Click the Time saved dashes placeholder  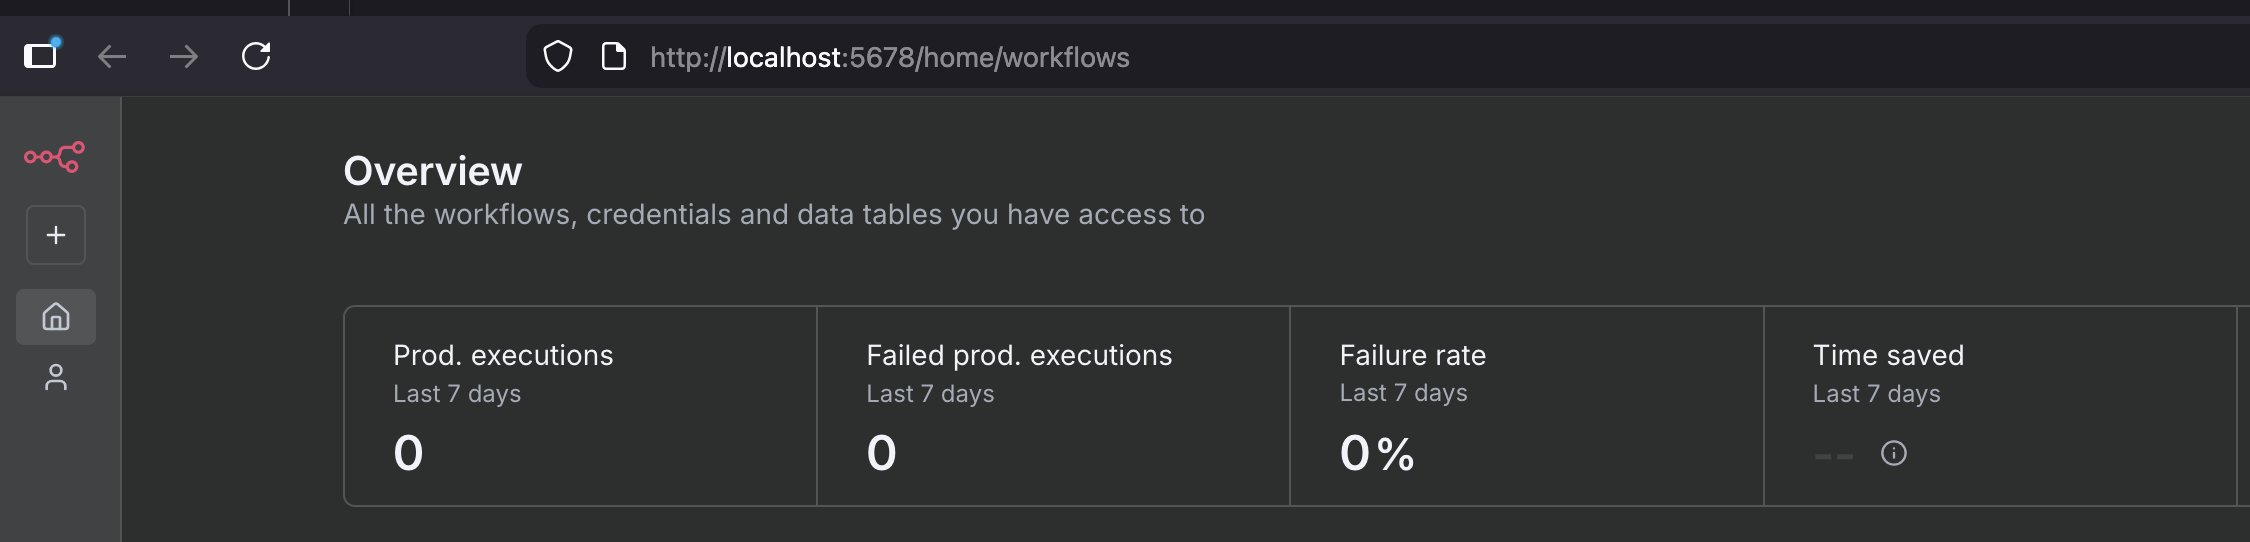coord(1833,456)
